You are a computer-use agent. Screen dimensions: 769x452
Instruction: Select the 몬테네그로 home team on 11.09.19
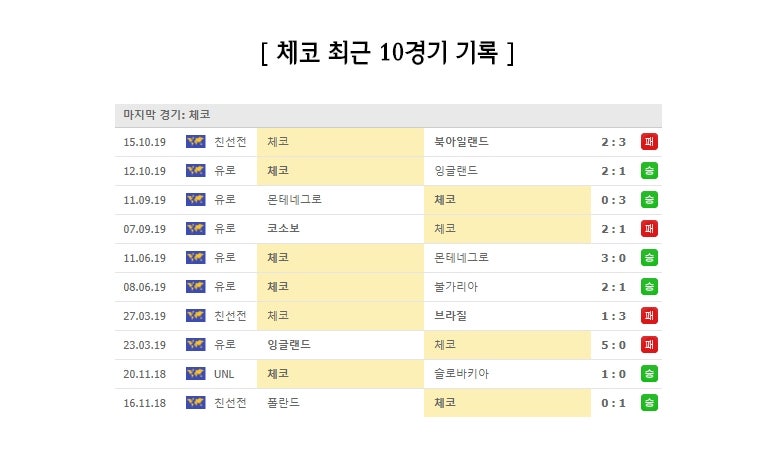tap(294, 200)
